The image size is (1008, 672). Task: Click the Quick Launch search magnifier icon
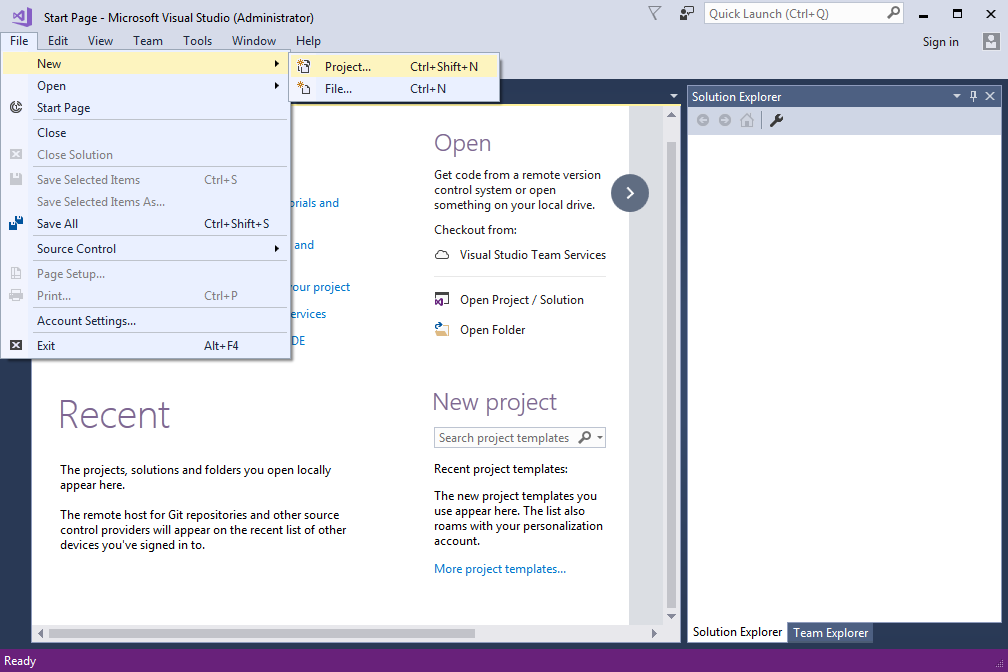(x=893, y=13)
